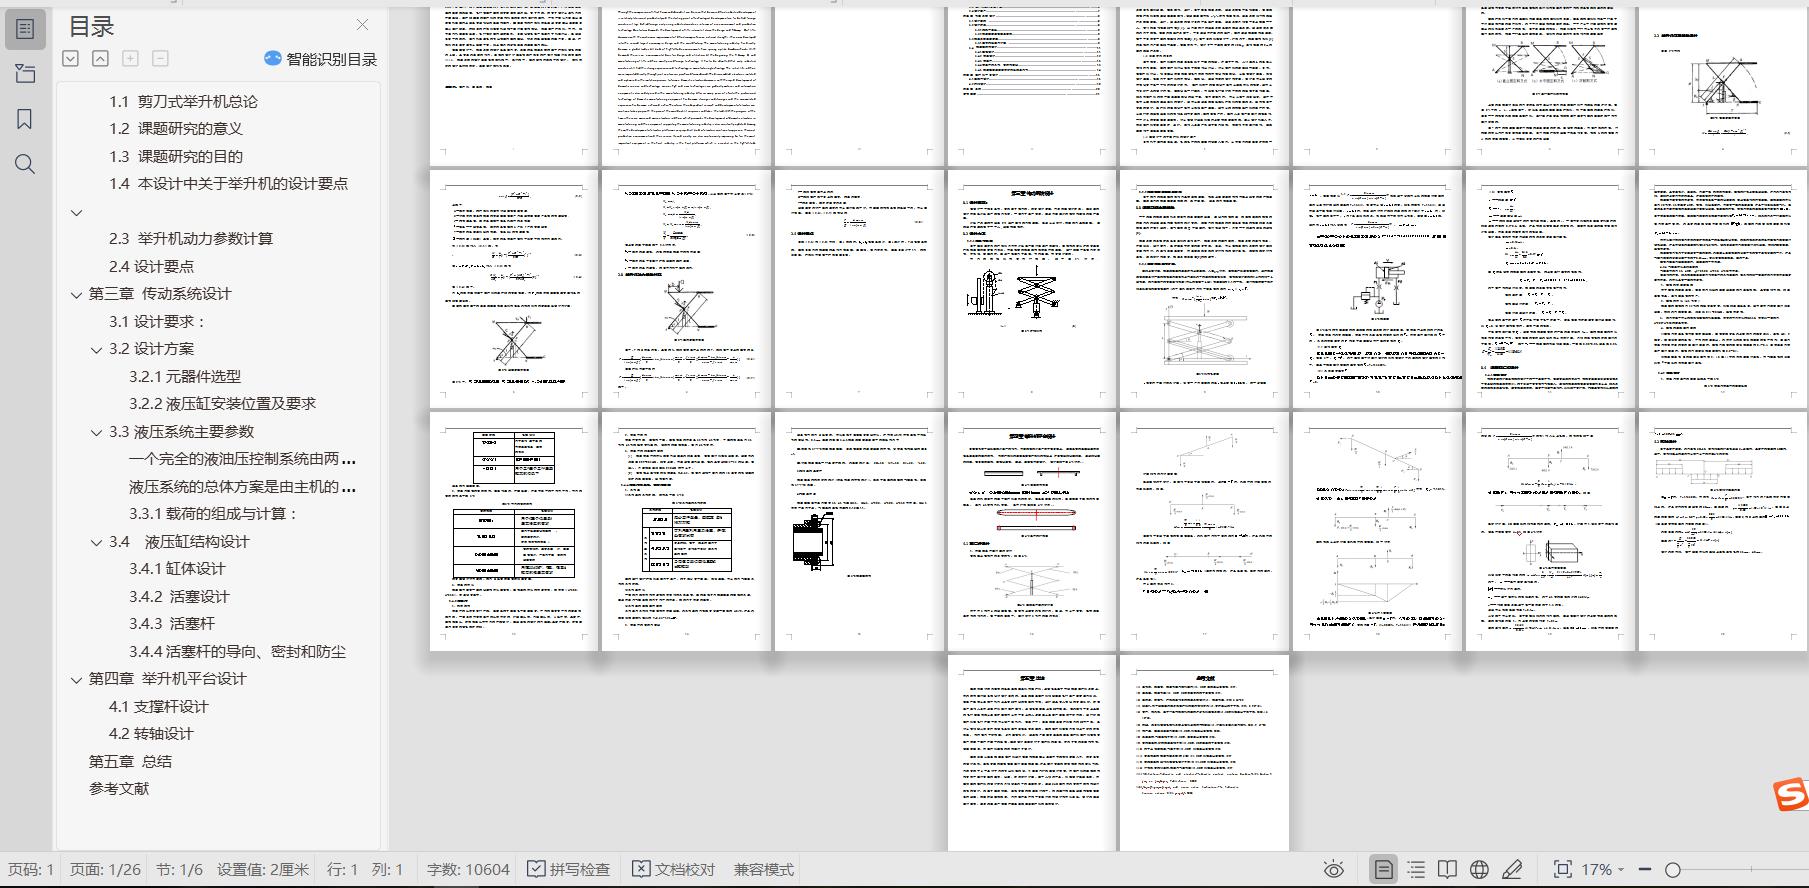
Task: Click the collapse-all outline levels icon
Action: pyautogui.click(x=100, y=59)
